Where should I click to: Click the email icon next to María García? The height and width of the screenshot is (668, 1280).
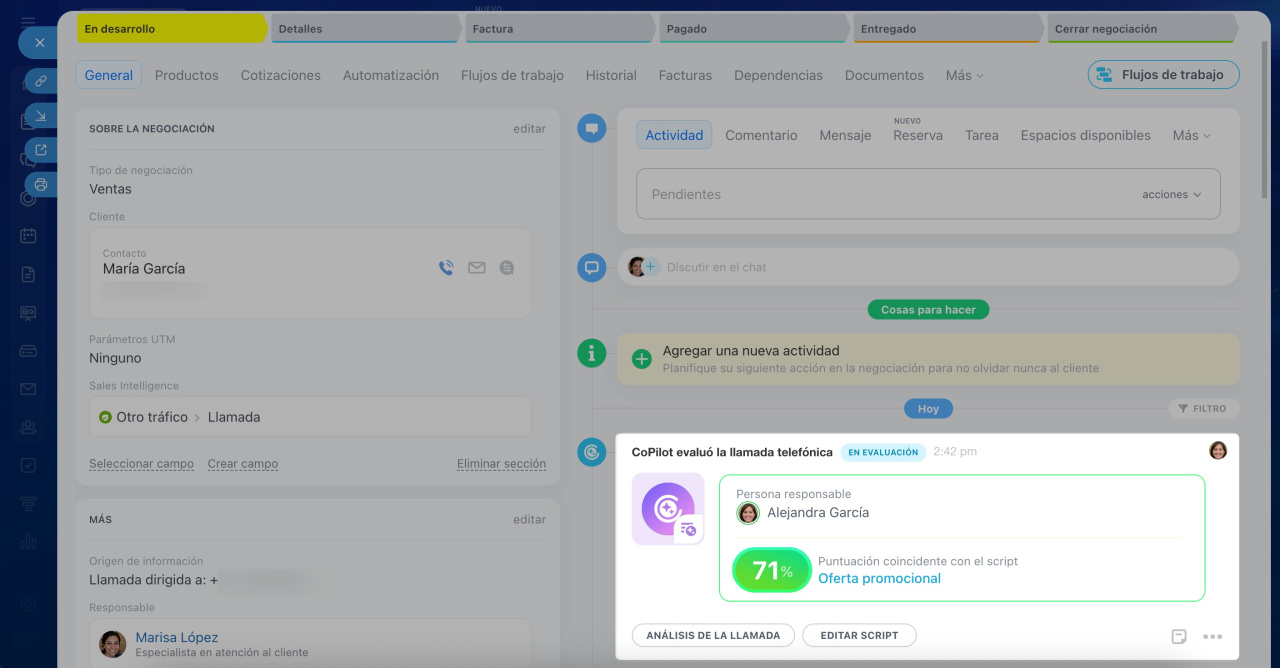(x=477, y=268)
